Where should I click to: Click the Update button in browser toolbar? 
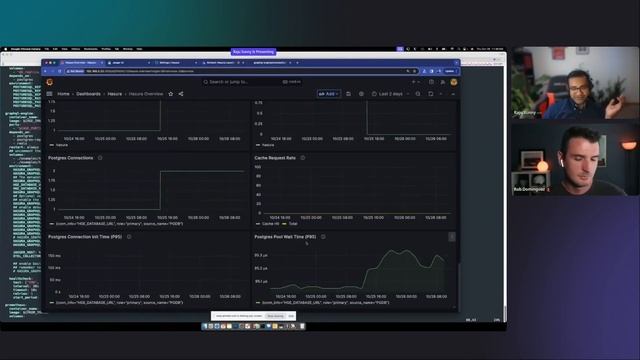point(450,71)
